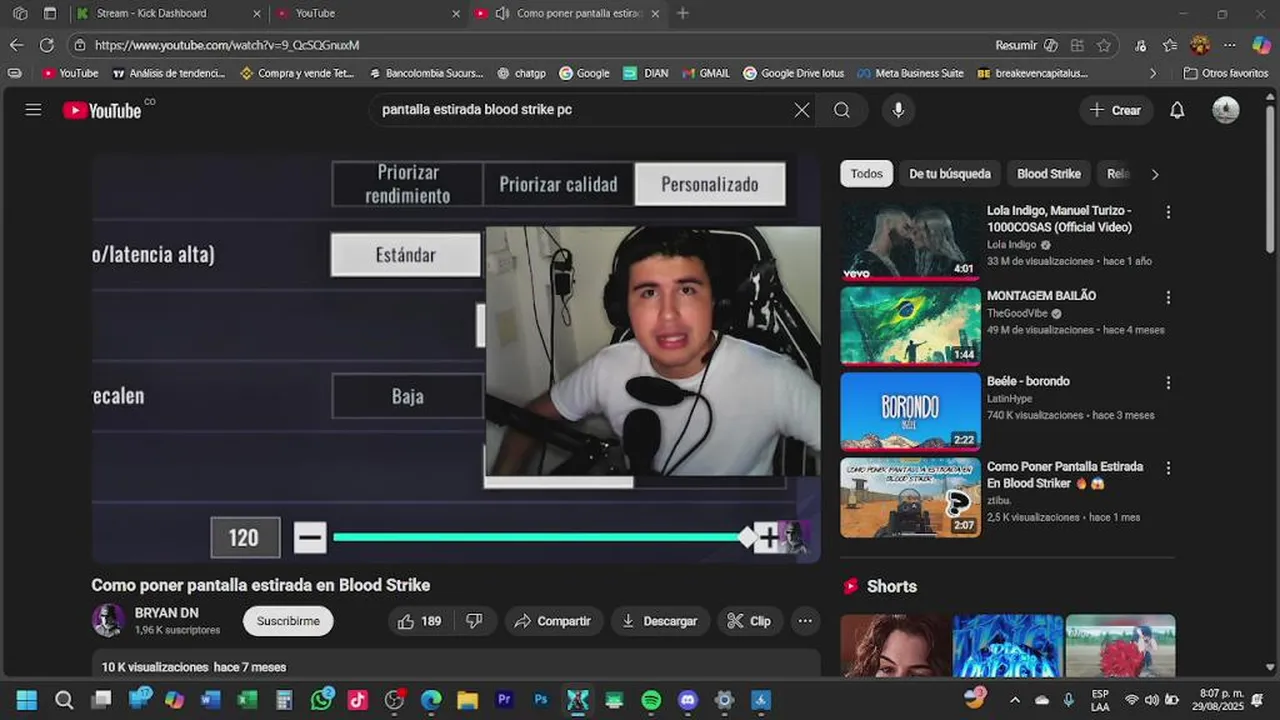This screenshot has width=1280, height=720.
Task: Open the GMAIL bookmark
Action: point(706,73)
